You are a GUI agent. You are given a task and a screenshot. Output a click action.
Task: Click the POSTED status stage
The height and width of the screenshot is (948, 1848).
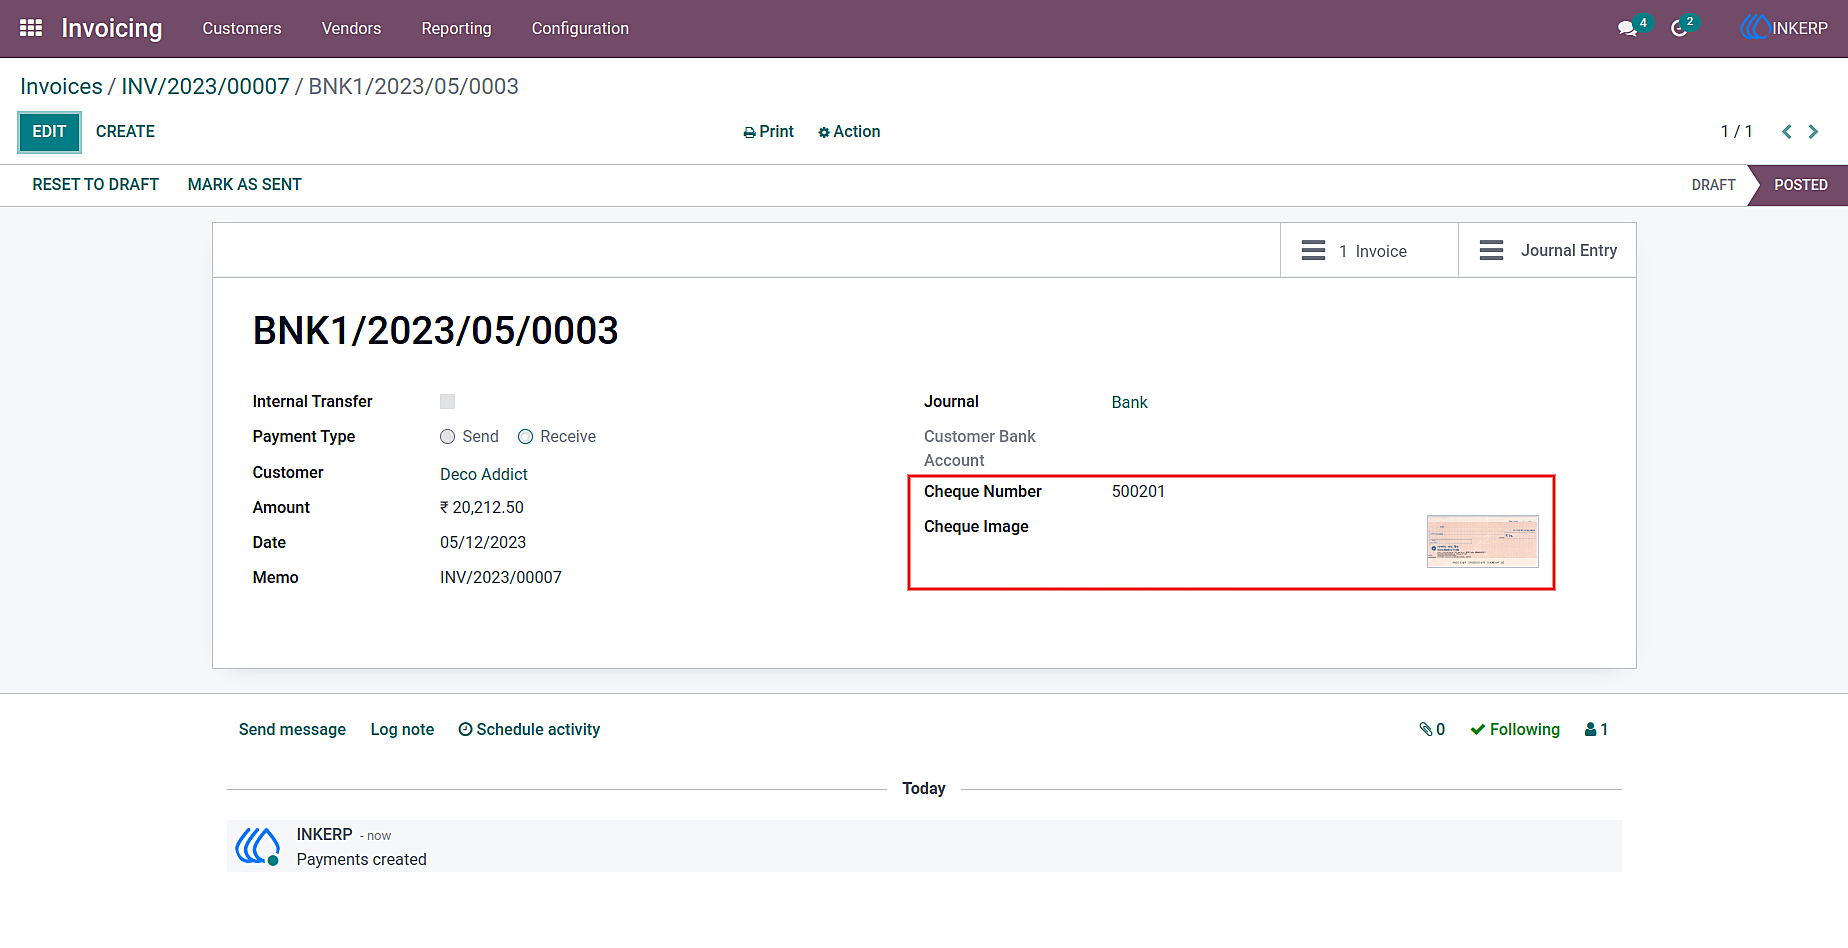click(1800, 185)
